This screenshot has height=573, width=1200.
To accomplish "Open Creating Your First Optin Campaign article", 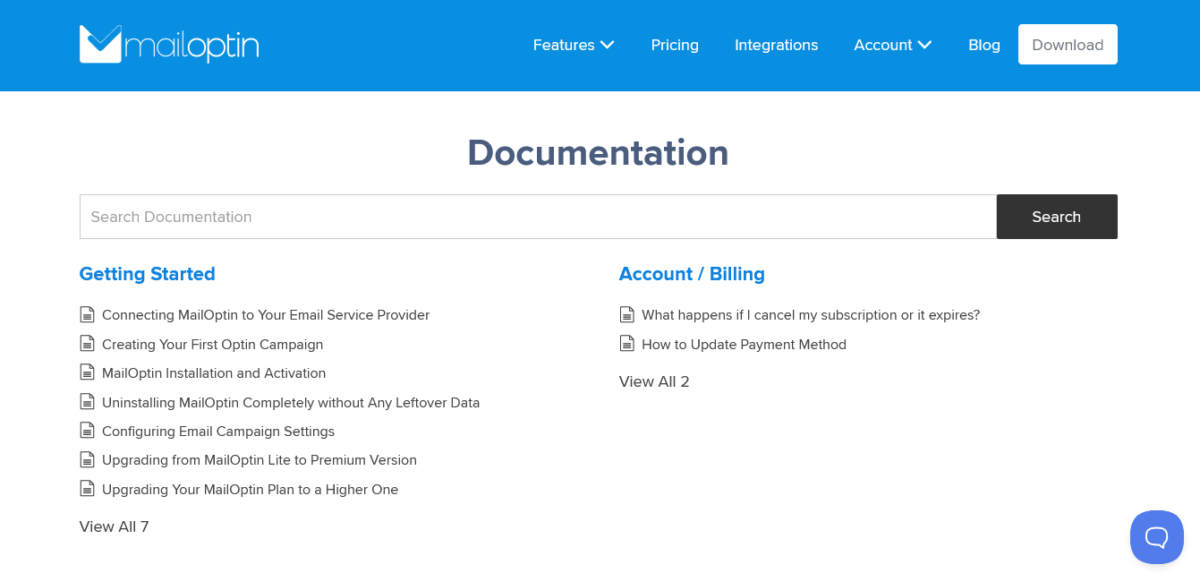I will (213, 344).
